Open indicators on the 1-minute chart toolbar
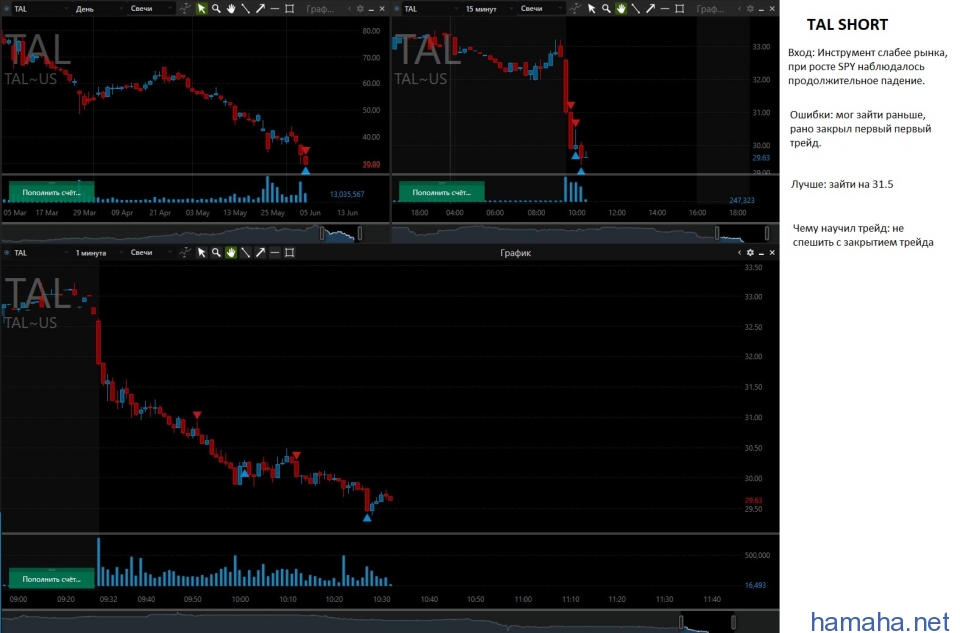The image size is (960, 633). pyautogui.click(x=186, y=252)
